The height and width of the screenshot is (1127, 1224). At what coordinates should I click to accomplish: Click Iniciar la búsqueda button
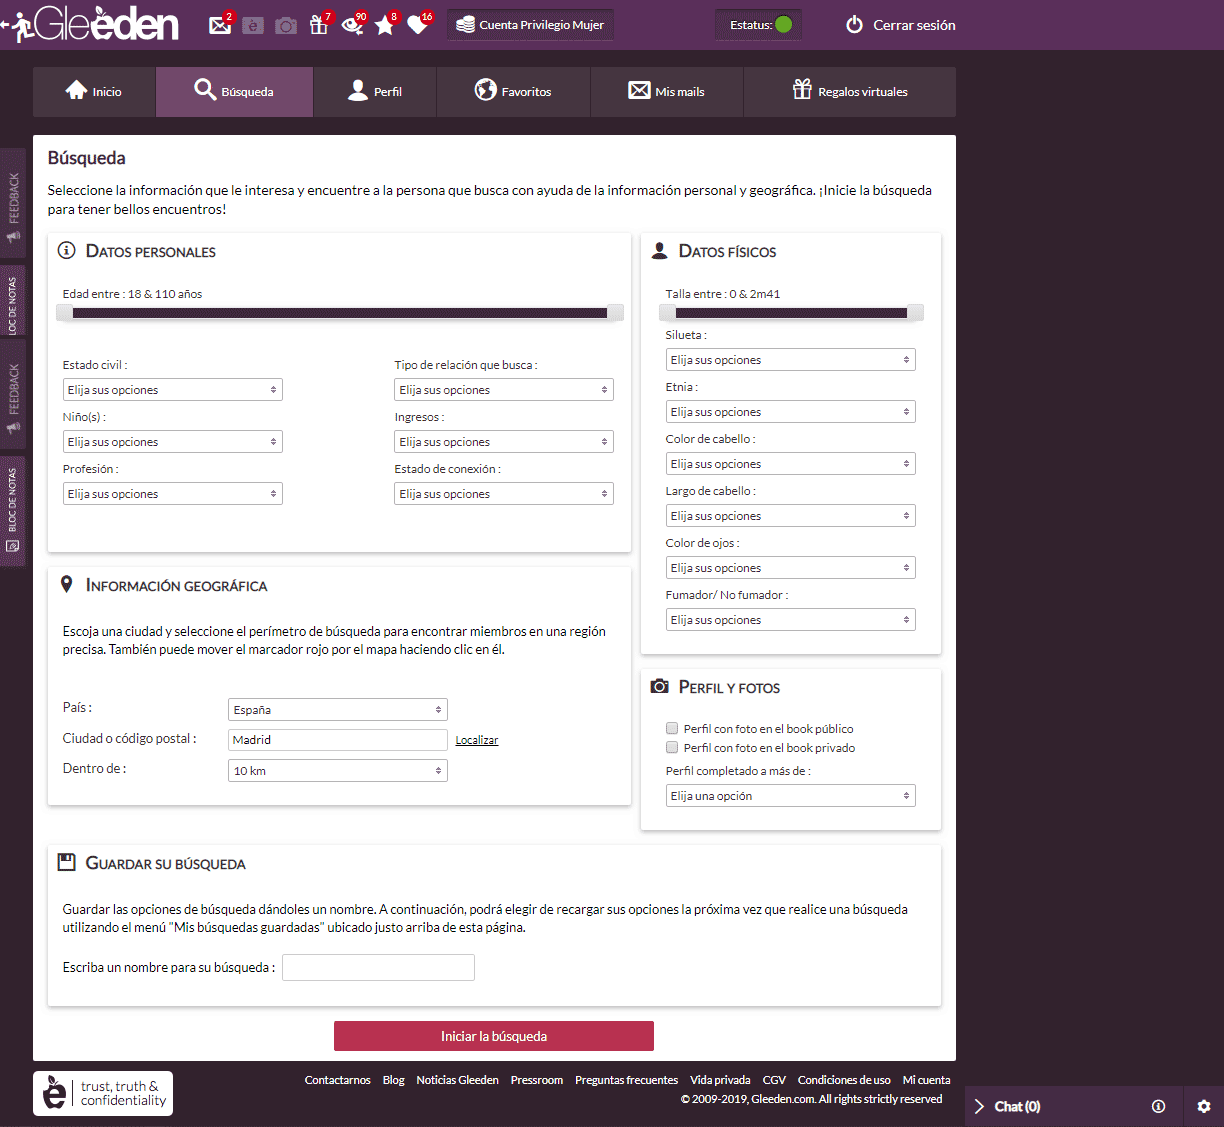click(494, 1036)
